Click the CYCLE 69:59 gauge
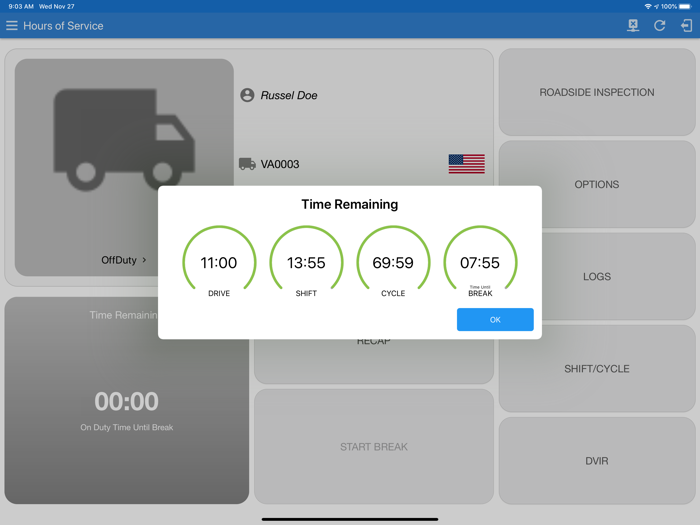 [393, 262]
